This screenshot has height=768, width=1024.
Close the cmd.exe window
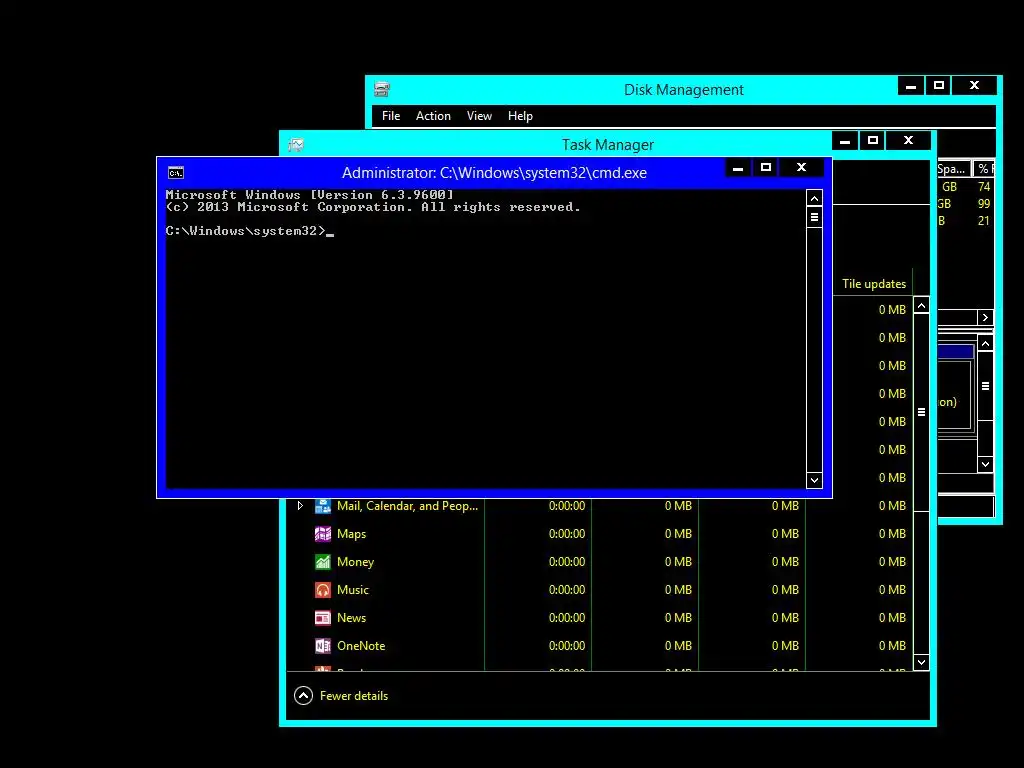tap(802, 168)
